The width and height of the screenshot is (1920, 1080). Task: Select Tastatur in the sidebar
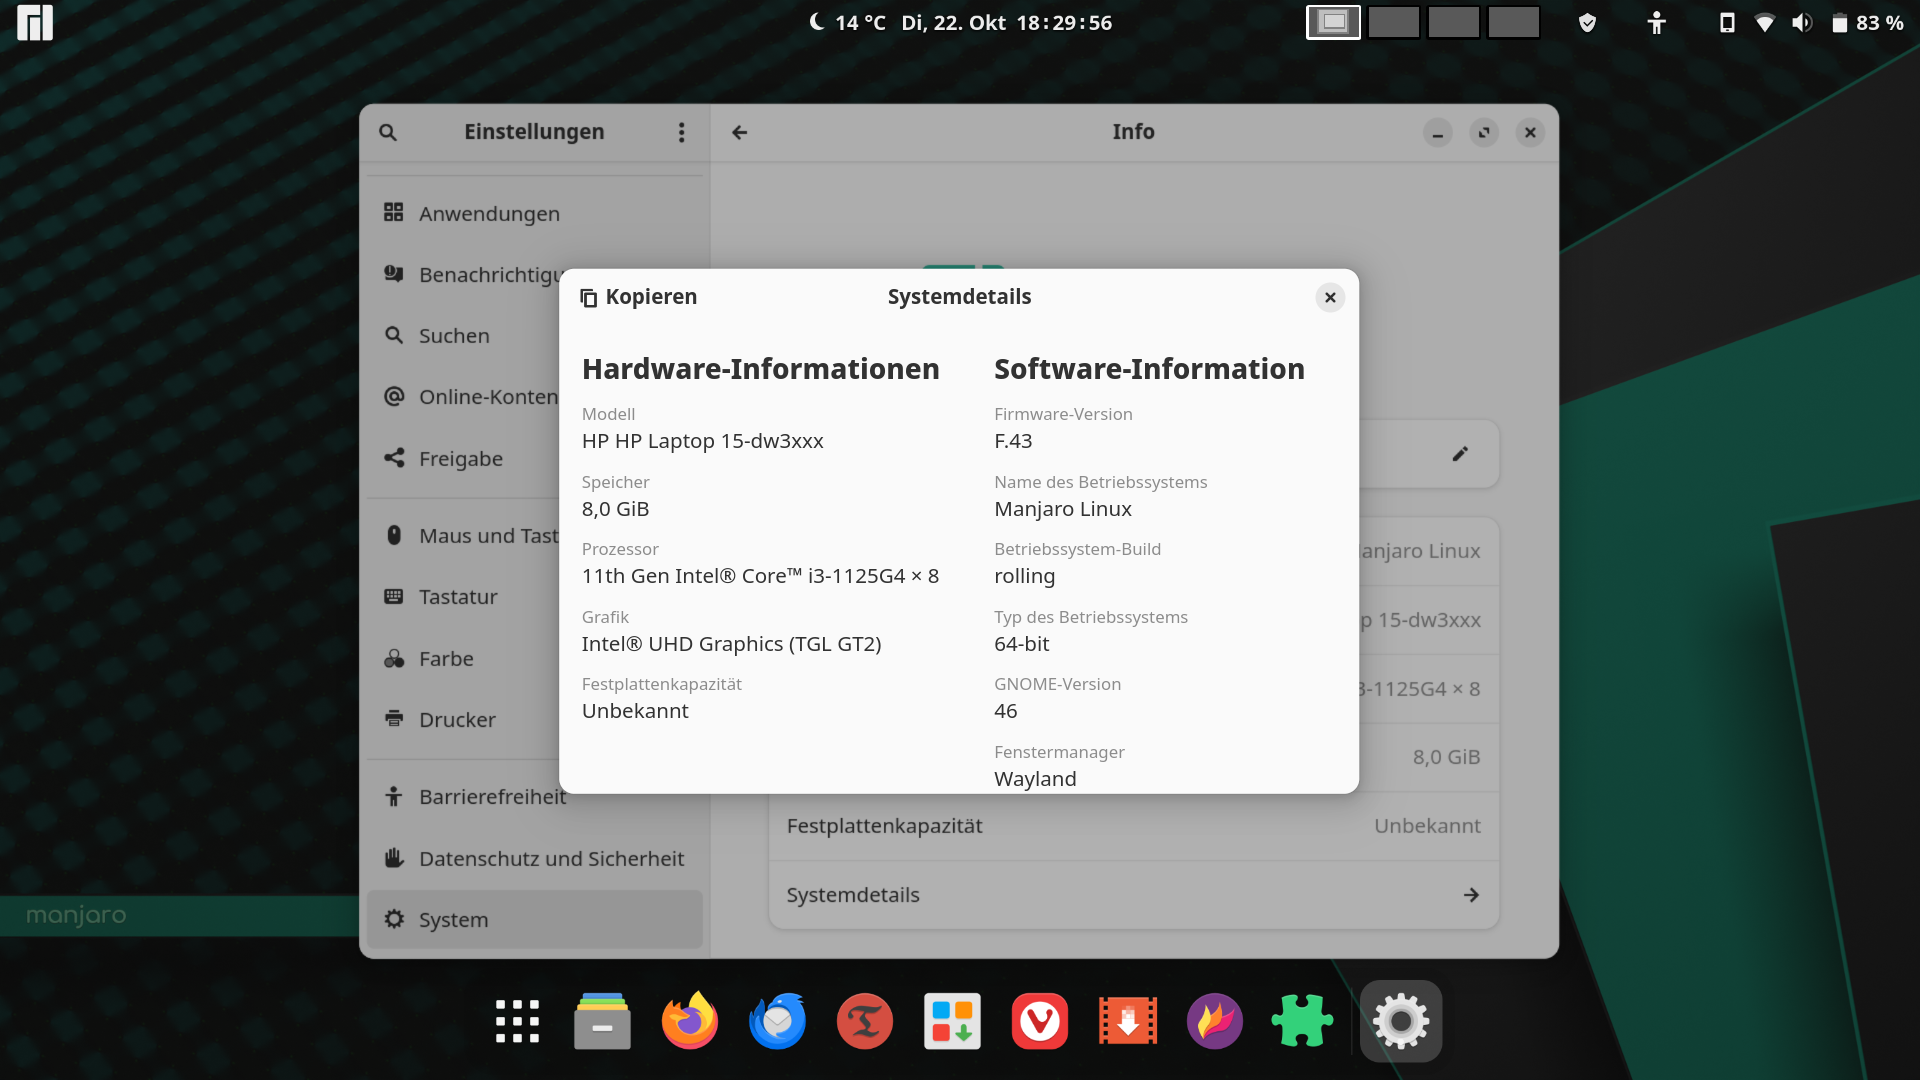(457, 597)
